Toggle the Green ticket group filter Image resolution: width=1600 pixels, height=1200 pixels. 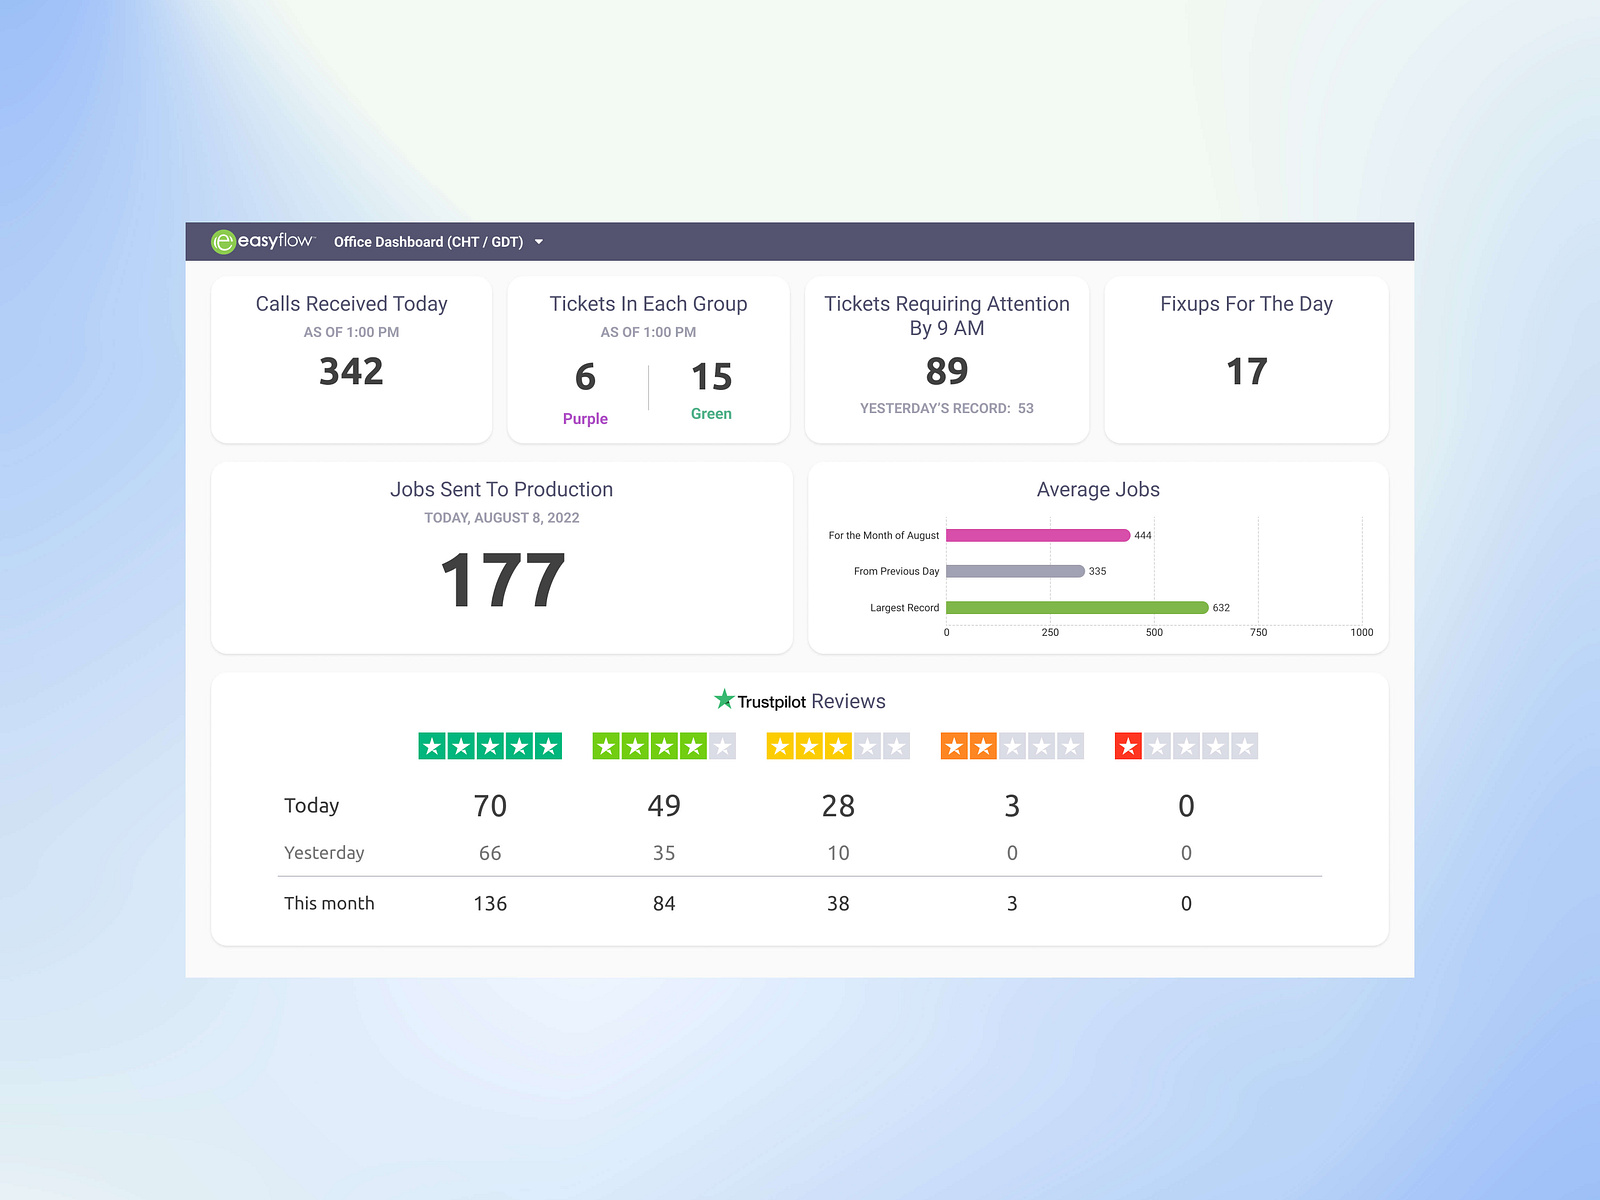tap(710, 413)
